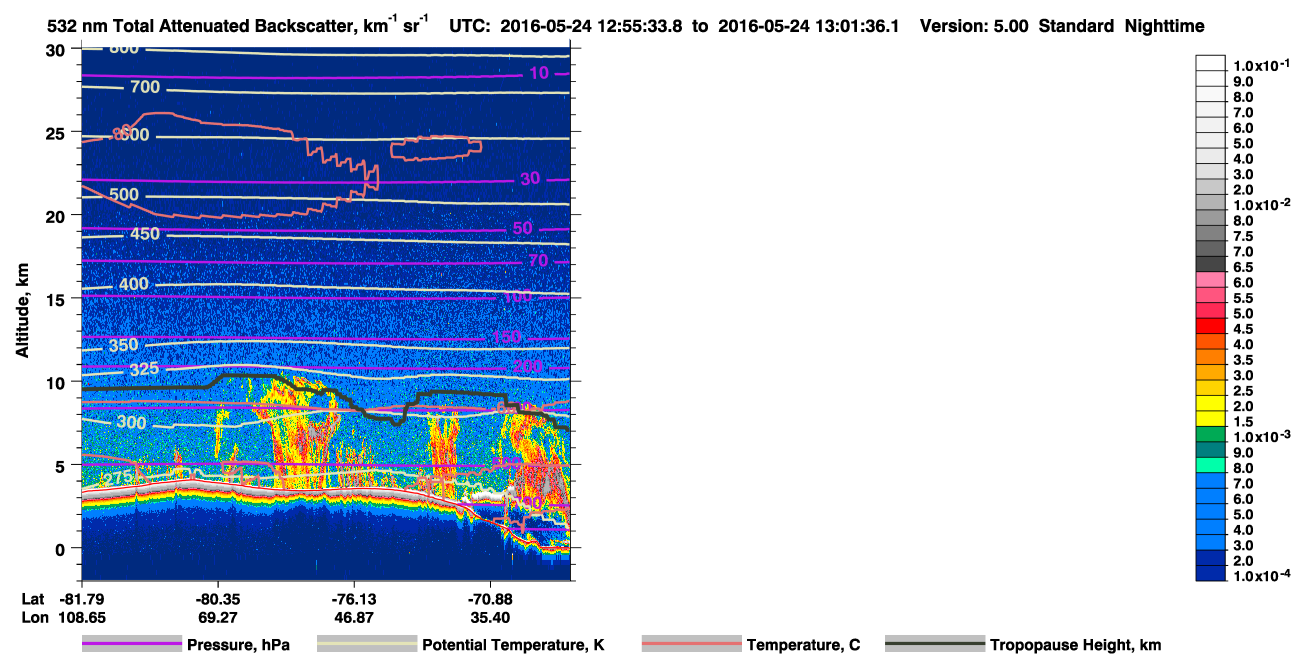The image size is (1300, 667).
Task: Click the colorbar label "1.0x10-3"
Action: pyautogui.click(x=1261, y=437)
